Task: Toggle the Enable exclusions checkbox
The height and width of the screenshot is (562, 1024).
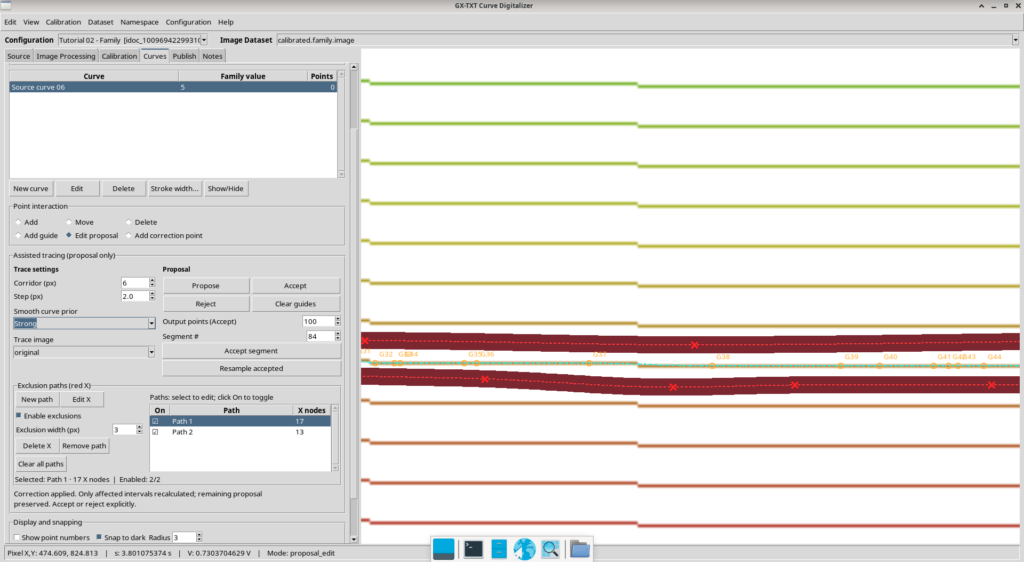Action: [x=18, y=415]
